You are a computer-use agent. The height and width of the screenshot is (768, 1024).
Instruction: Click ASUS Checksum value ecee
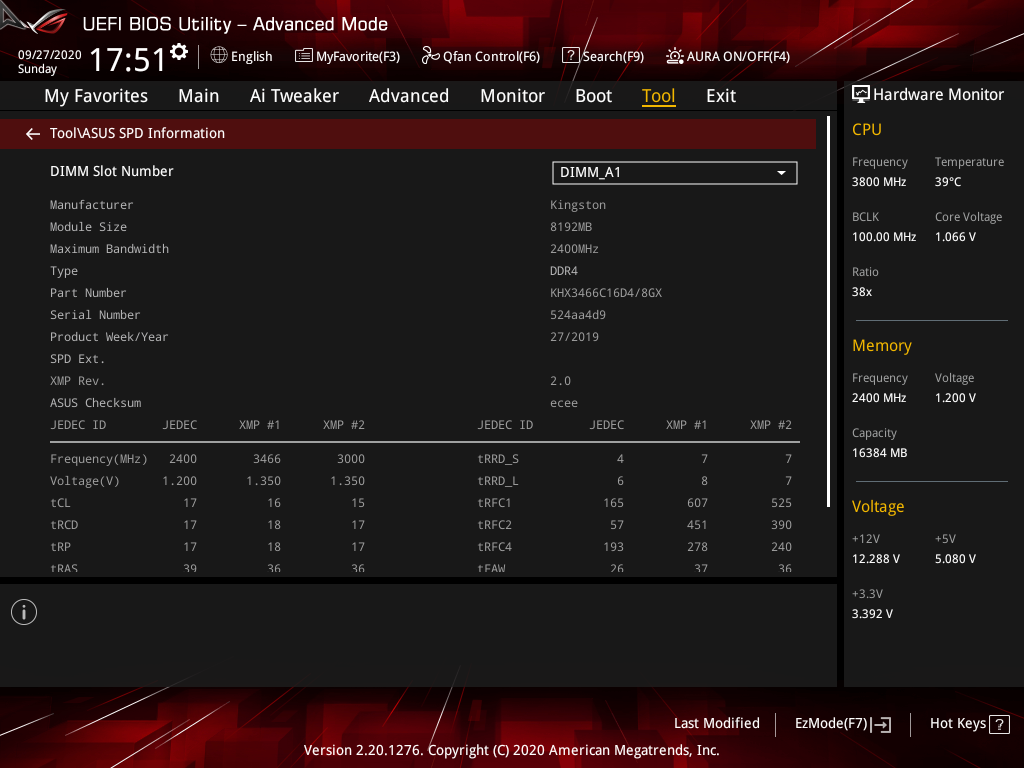564,403
